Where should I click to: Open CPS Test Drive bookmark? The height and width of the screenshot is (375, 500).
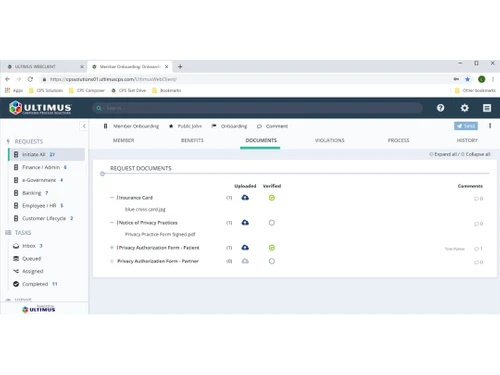(x=128, y=90)
